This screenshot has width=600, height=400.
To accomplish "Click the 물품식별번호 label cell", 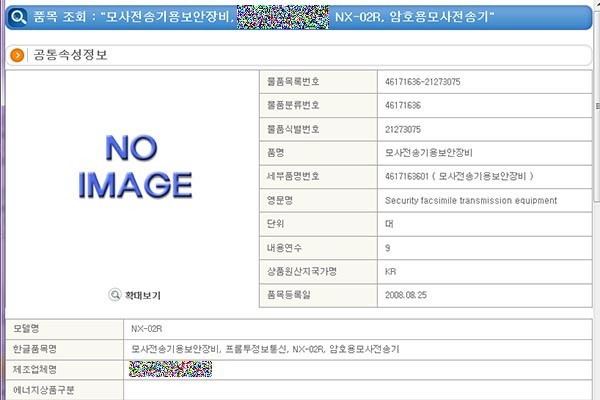I will coord(318,129).
